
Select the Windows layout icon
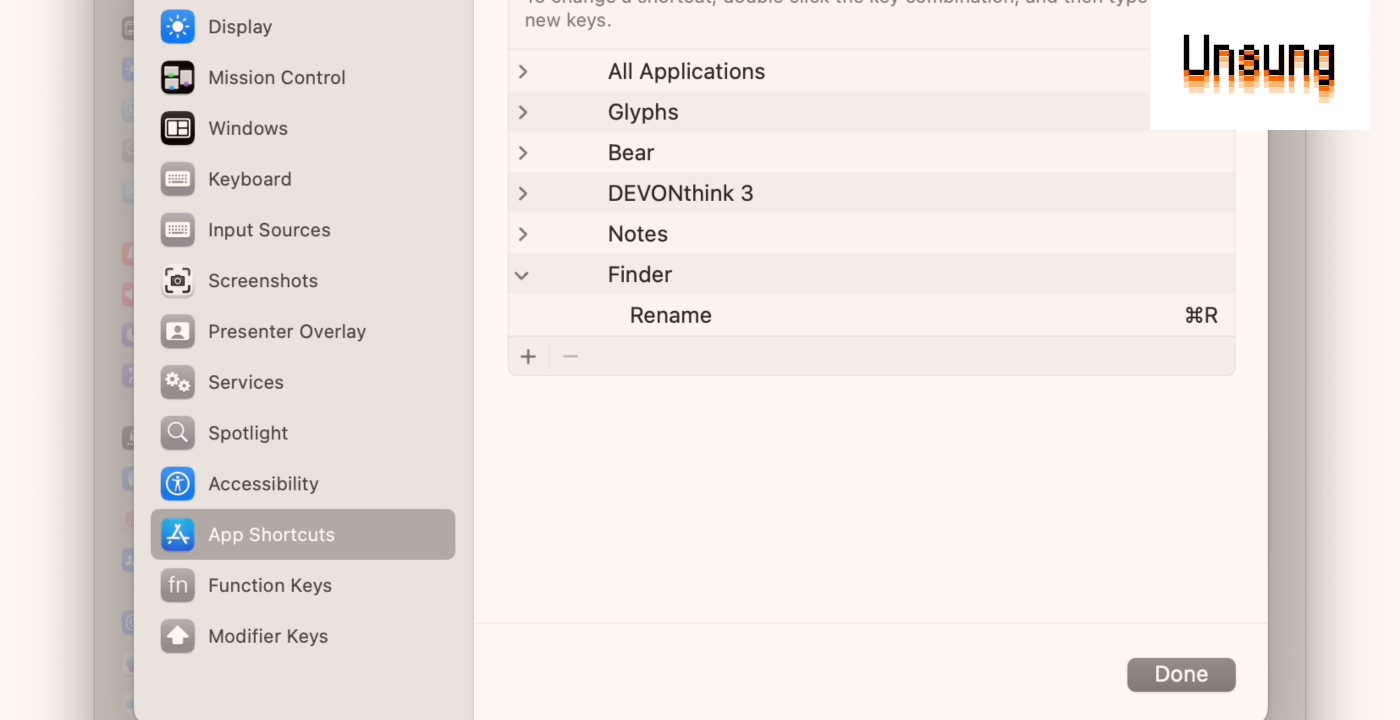[x=178, y=128]
